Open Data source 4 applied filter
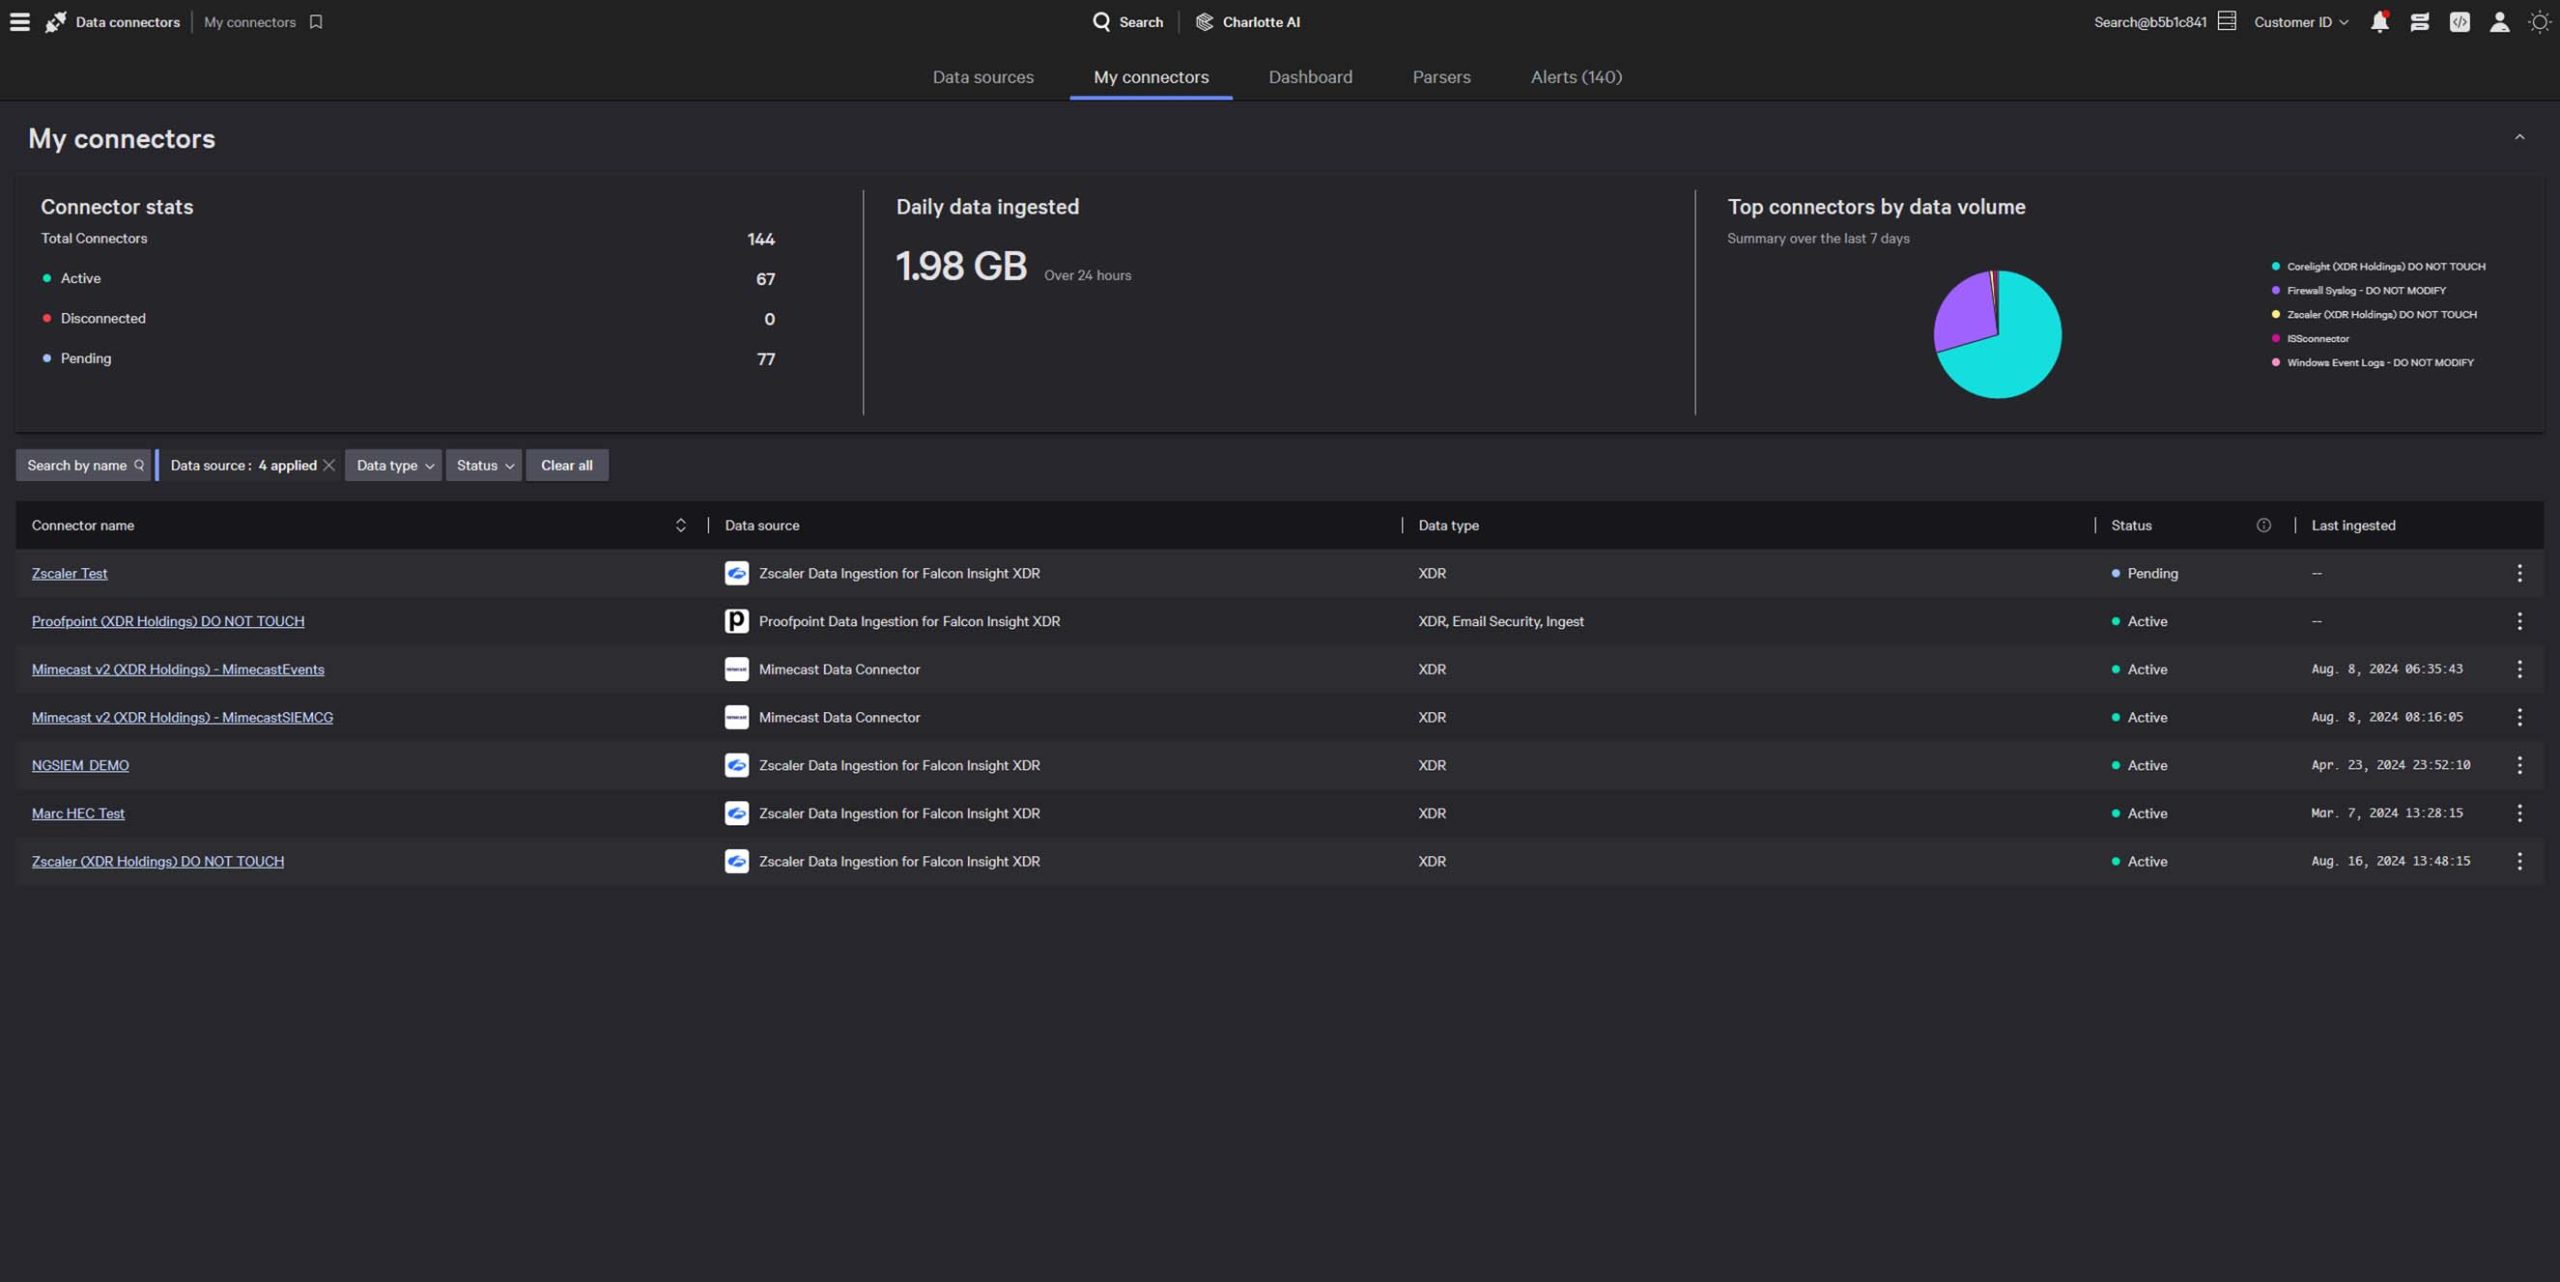The width and height of the screenshot is (2560, 1282). 243,465
